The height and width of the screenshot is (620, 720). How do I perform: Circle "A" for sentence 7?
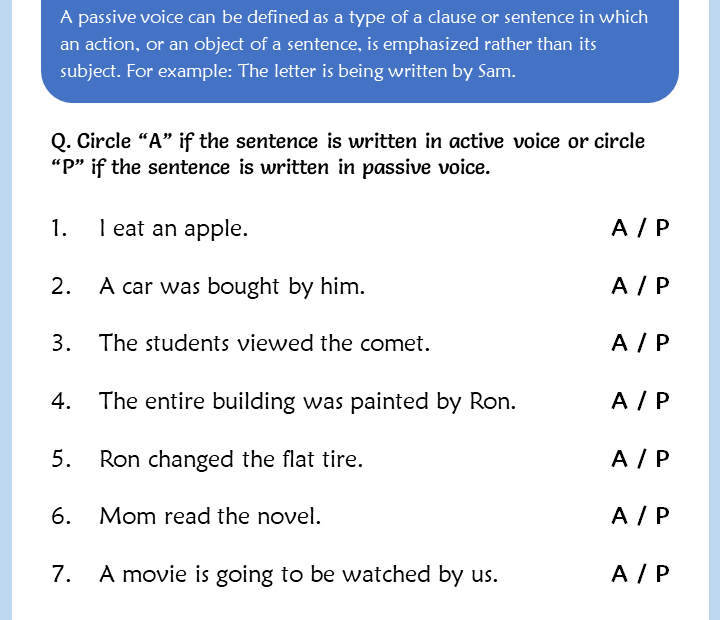click(x=621, y=575)
